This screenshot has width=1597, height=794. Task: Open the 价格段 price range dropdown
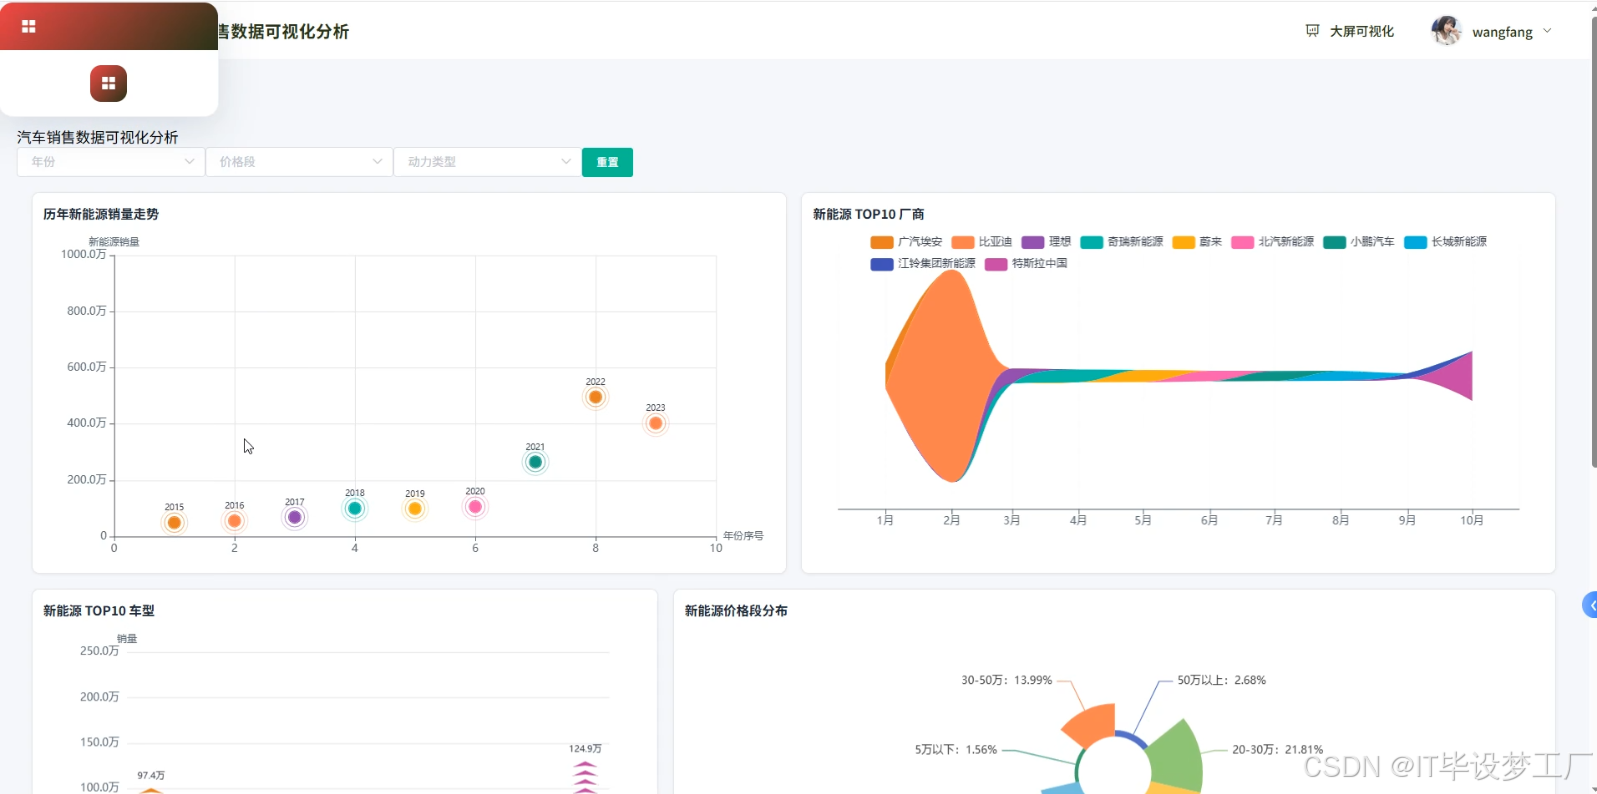298,162
